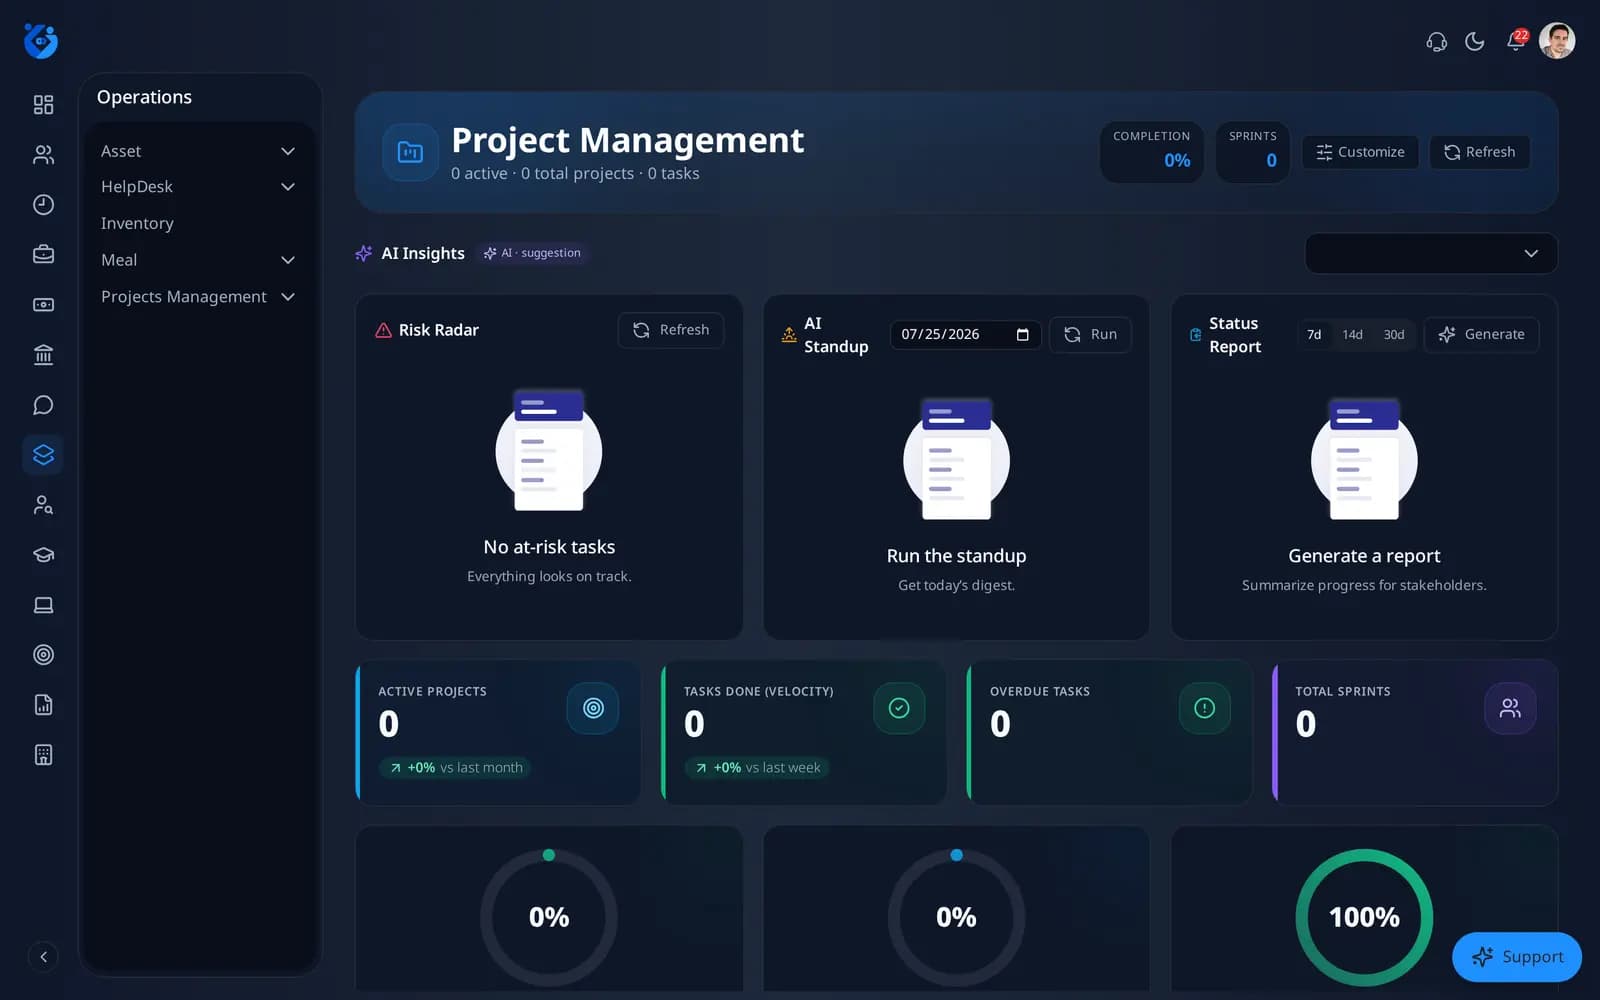Expand the Asset menu section

click(198, 151)
